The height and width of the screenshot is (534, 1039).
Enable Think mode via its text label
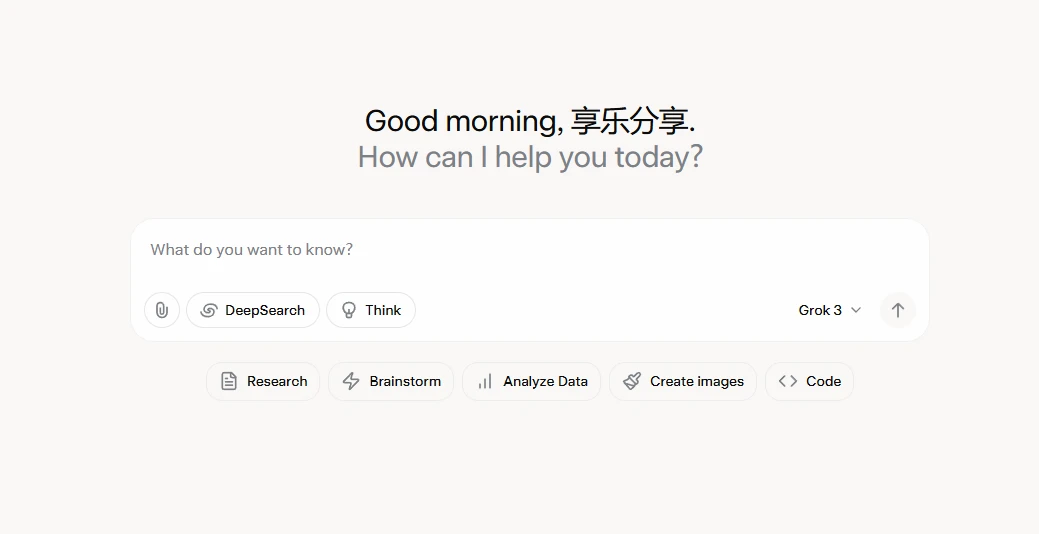point(383,310)
